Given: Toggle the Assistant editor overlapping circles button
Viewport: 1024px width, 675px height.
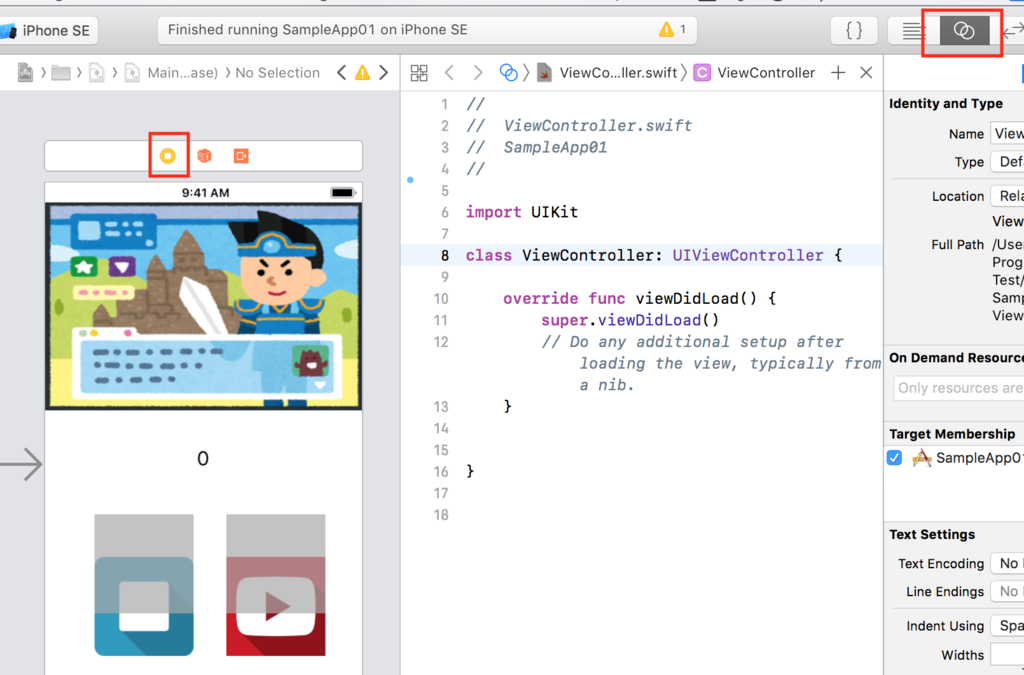Looking at the screenshot, I should pyautogui.click(x=964, y=31).
